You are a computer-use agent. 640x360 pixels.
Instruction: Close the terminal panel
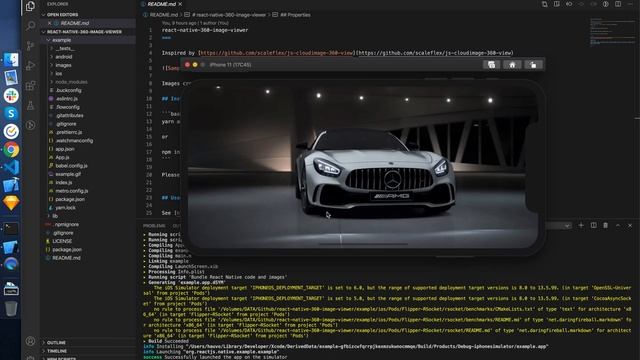point(630,225)
